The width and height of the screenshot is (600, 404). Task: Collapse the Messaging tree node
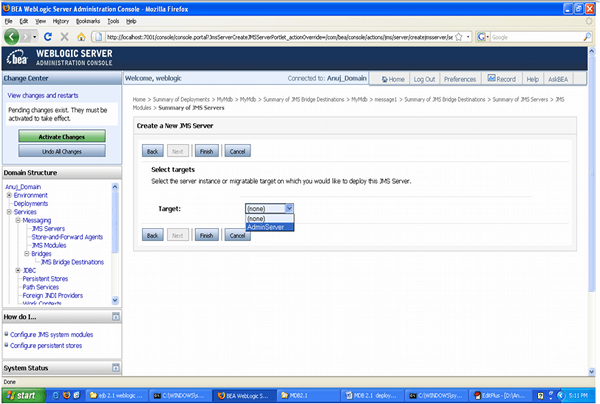(18, 220)
